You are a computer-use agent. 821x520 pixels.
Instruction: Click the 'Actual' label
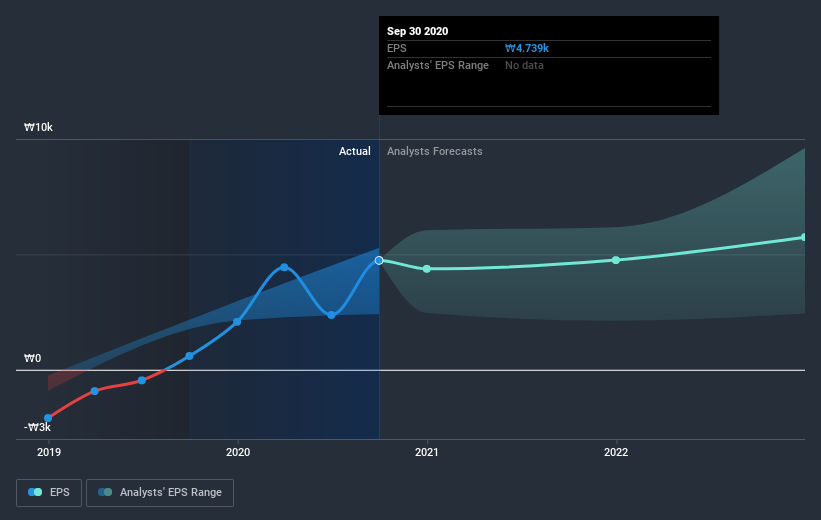click(354, 151)
